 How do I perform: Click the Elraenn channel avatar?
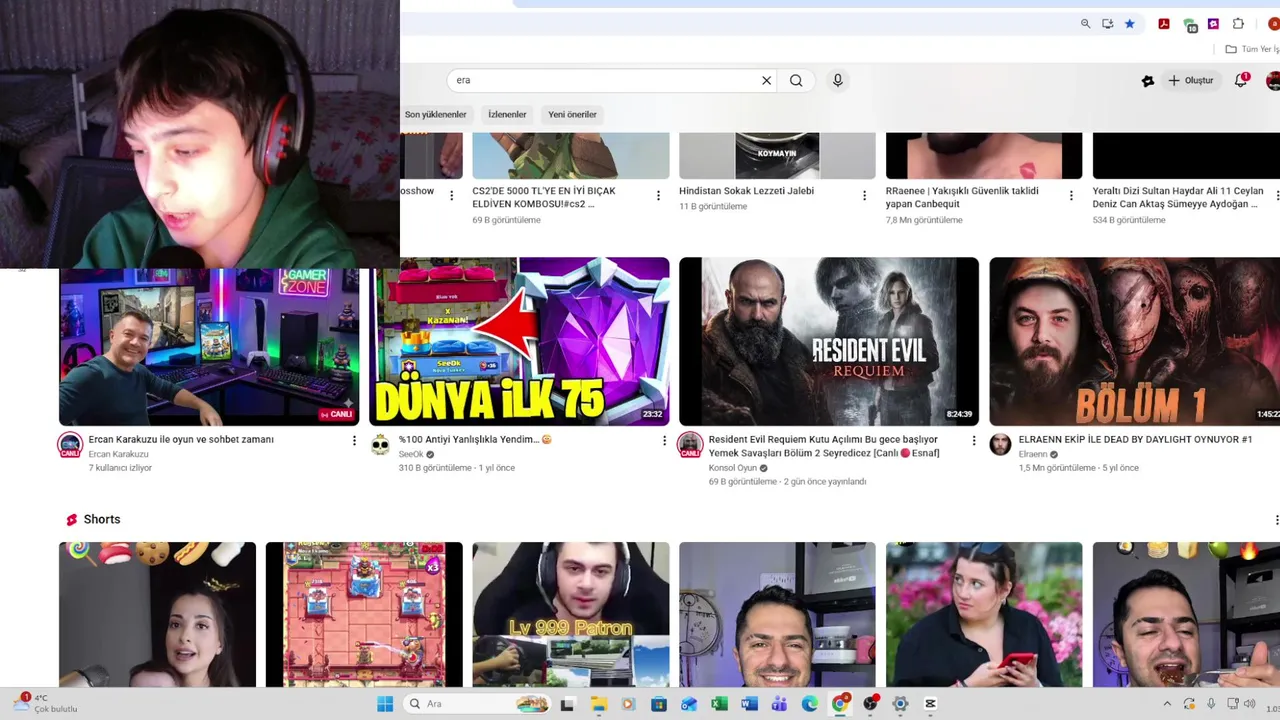[1000, 445]
